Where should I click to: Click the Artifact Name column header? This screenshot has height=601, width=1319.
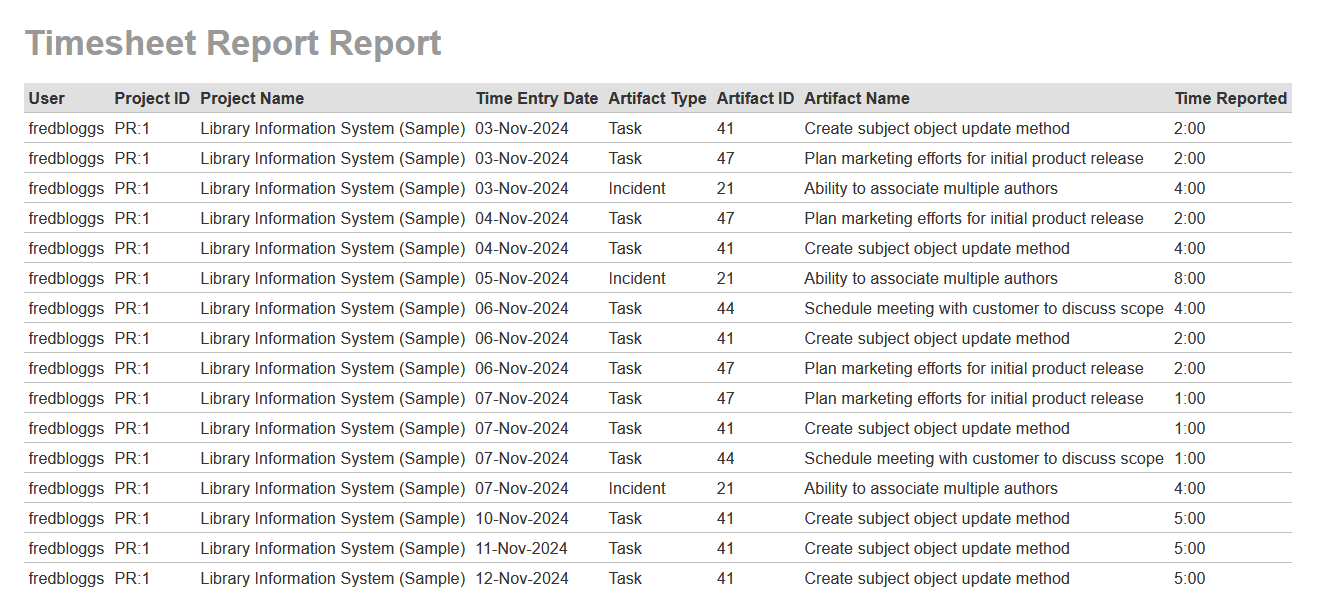857,98
